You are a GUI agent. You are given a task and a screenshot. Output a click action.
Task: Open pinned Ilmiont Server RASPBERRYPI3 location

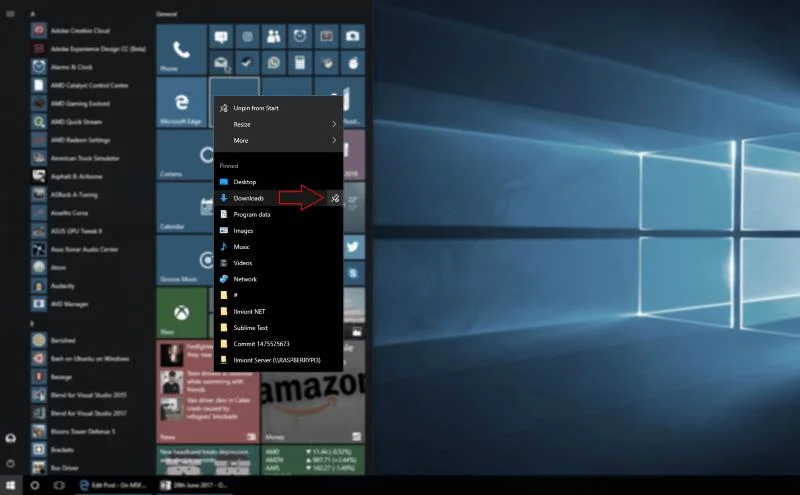pyautogui.click(x=278, y=360)
